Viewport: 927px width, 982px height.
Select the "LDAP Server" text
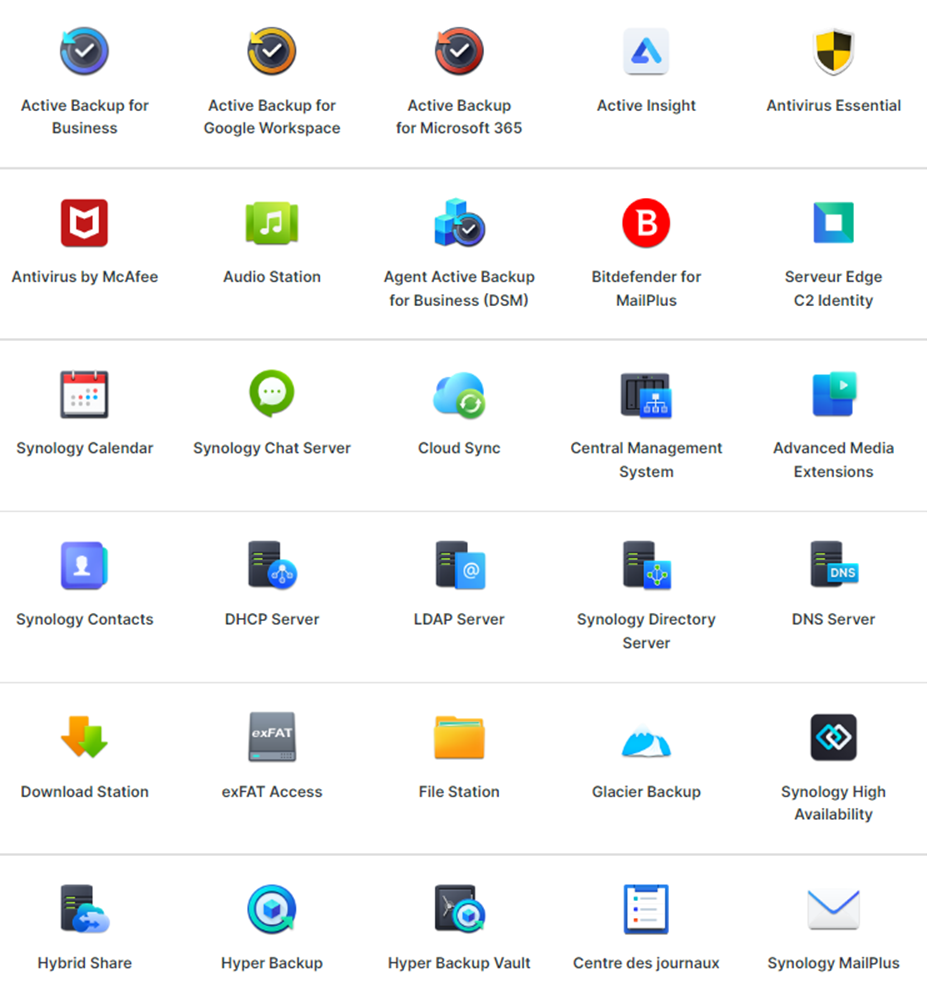point(459,619)
